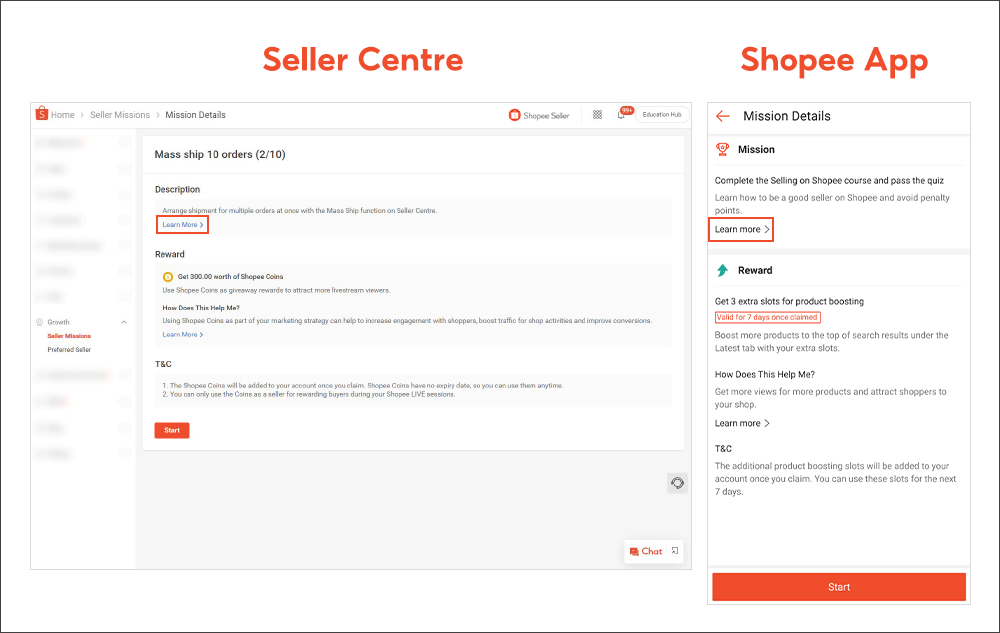Click the Start button in Seller Centre
The image size is (1000, 633).
pyautogui.click(x=171, y=429)
